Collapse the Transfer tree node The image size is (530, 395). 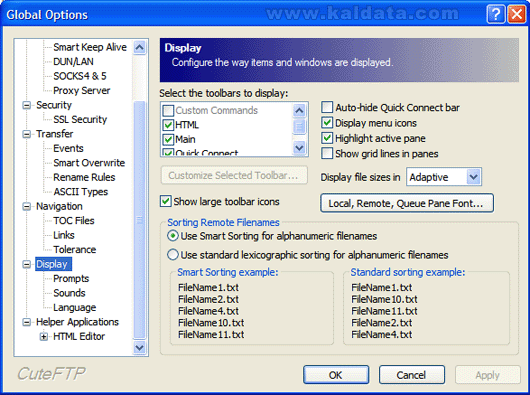[26, 134]
